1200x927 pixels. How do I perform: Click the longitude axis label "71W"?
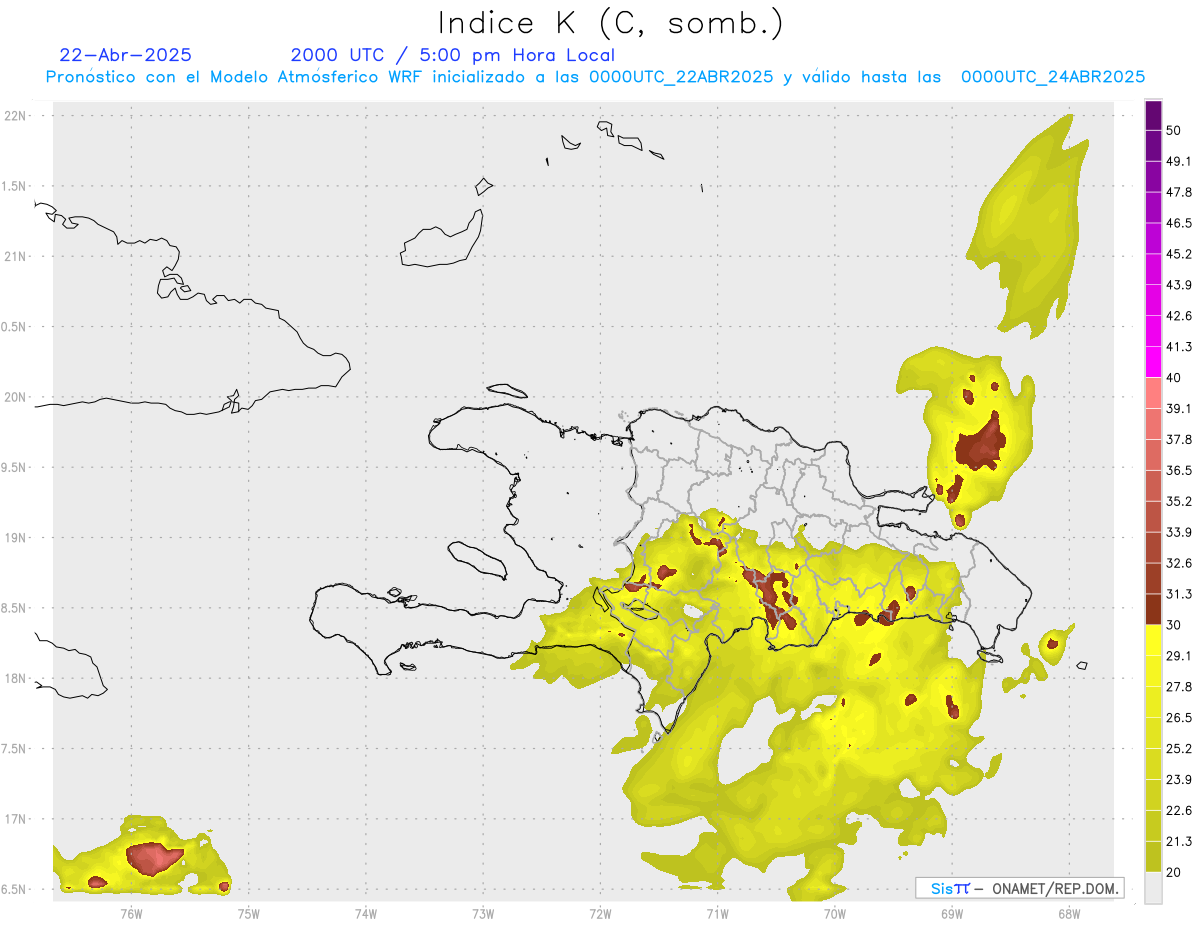pyautogui.click(x=717, y=914)
